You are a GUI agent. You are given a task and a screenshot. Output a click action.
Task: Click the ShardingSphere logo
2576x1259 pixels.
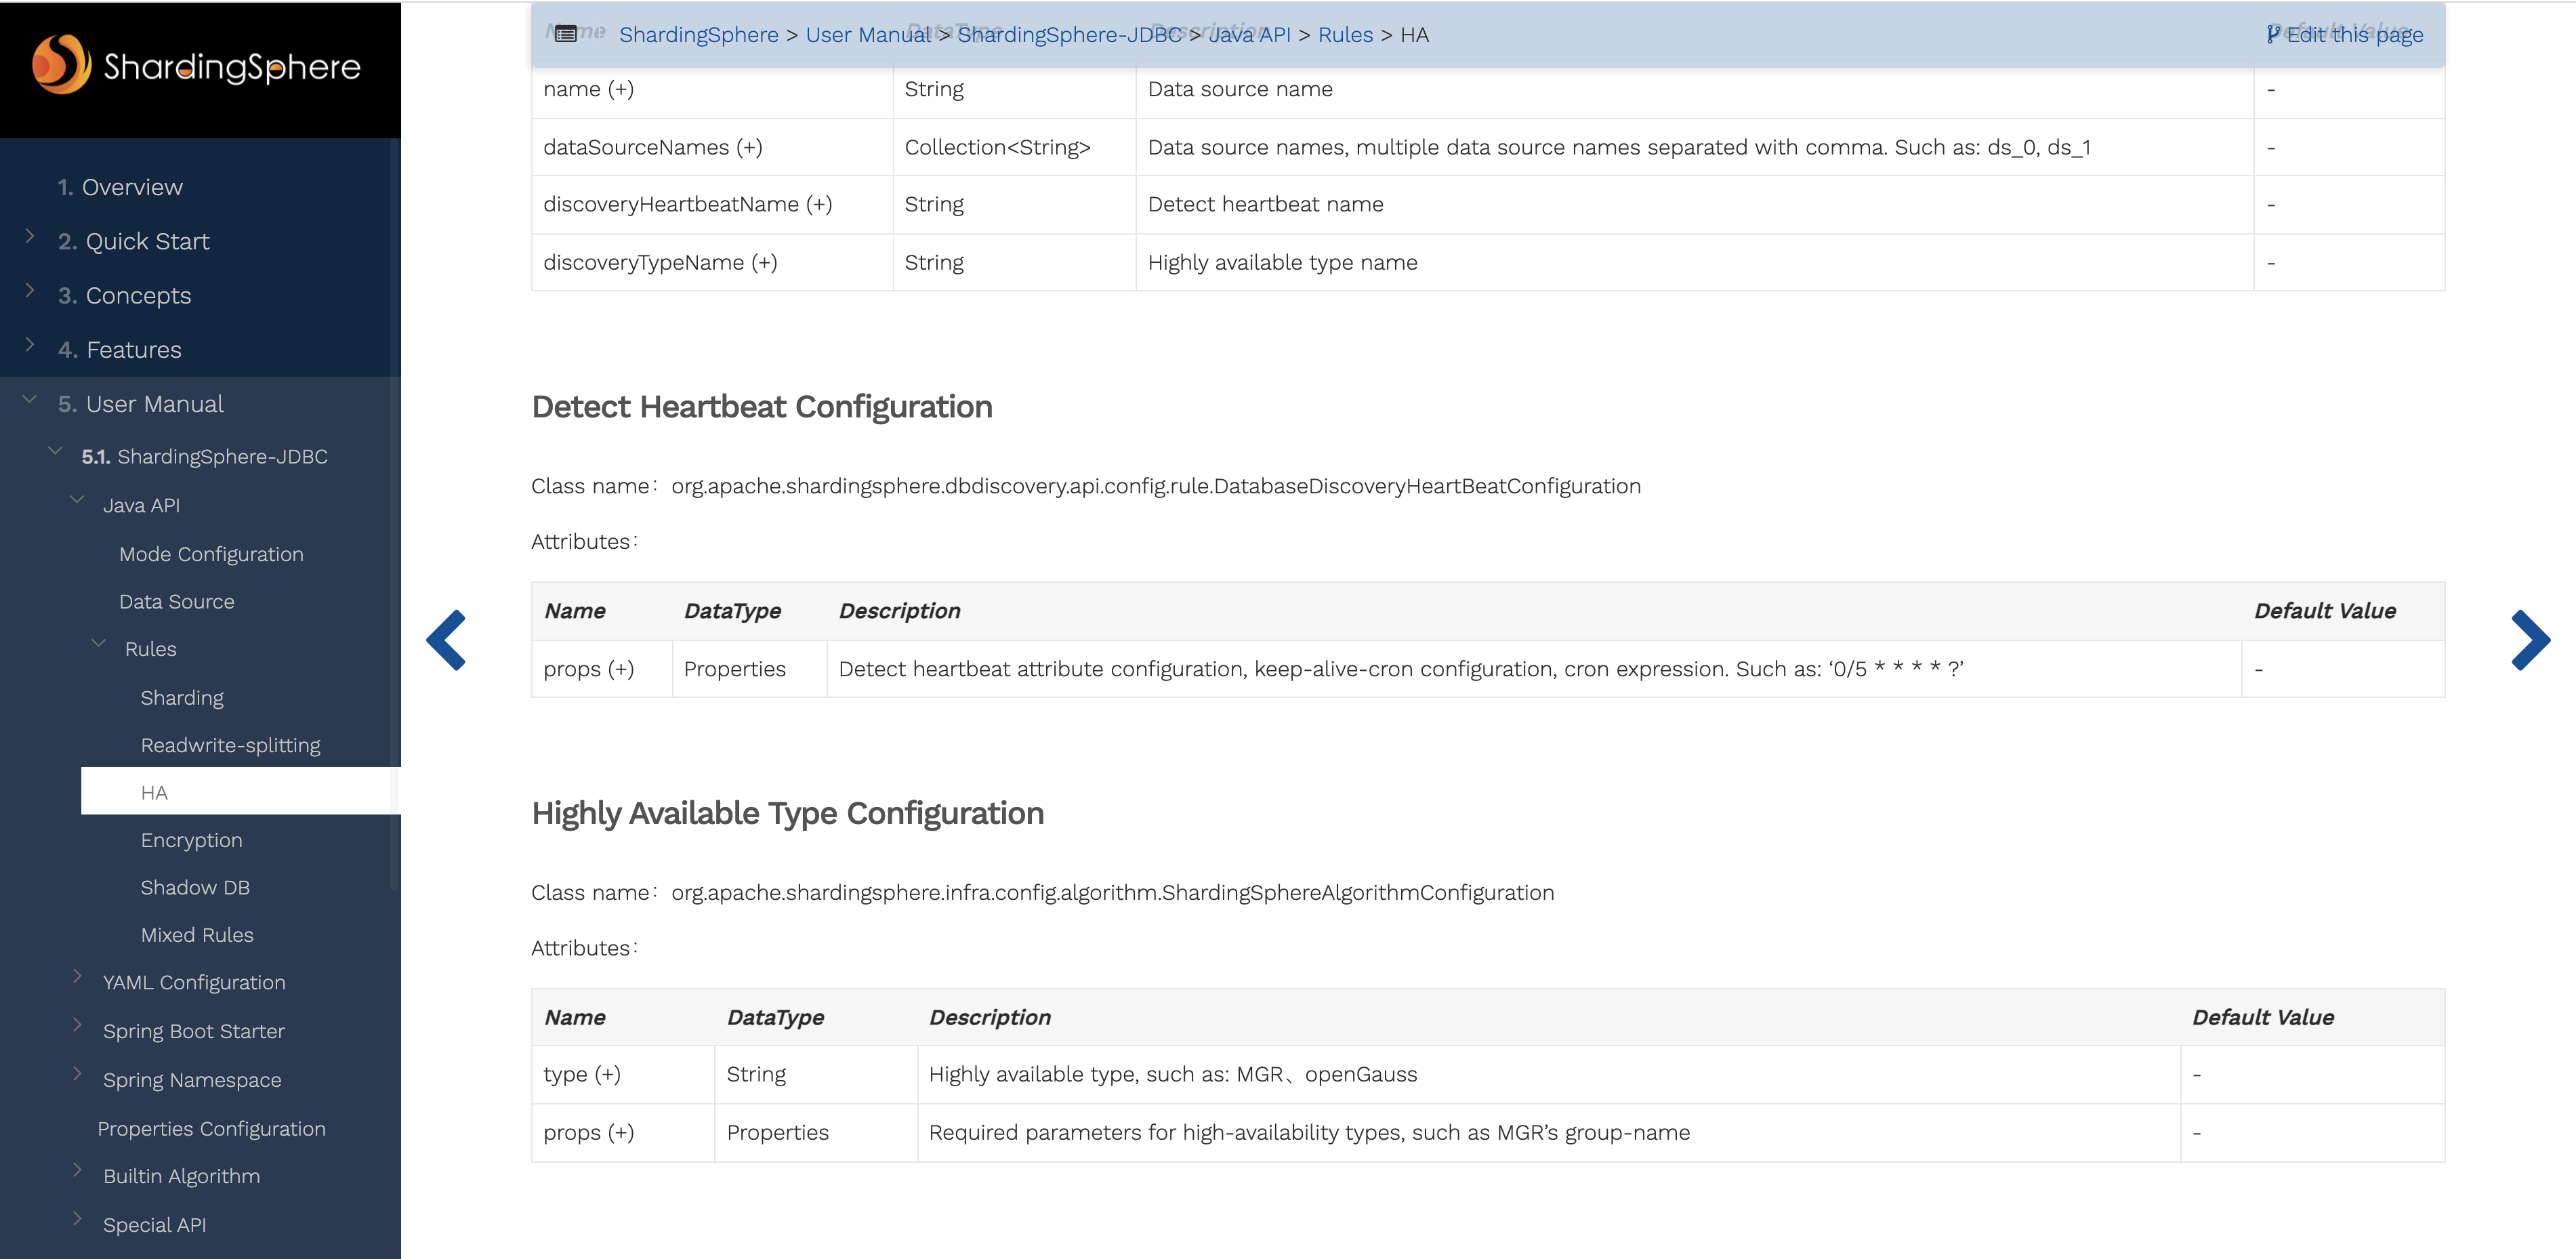pos(196,66)
